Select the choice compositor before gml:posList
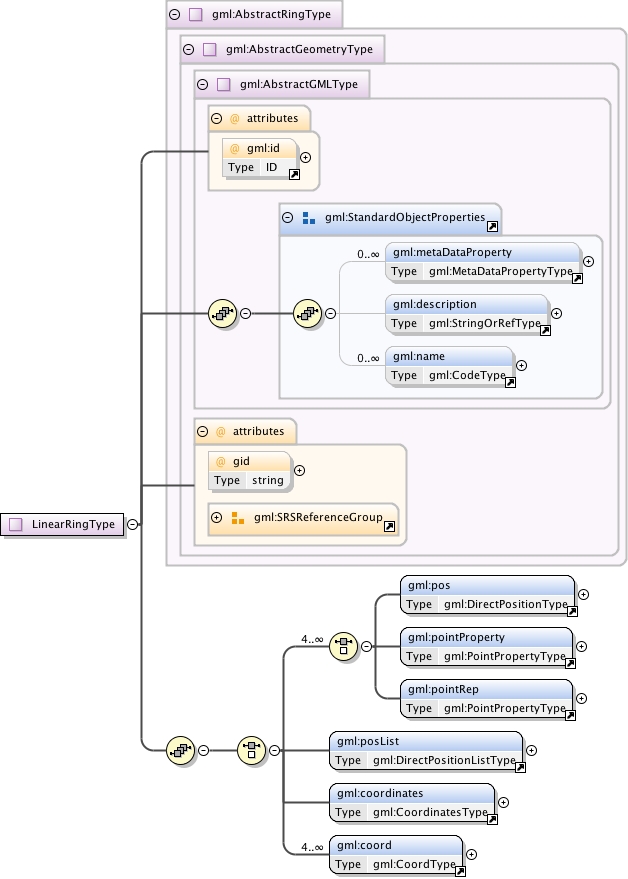 pos(251,750)
